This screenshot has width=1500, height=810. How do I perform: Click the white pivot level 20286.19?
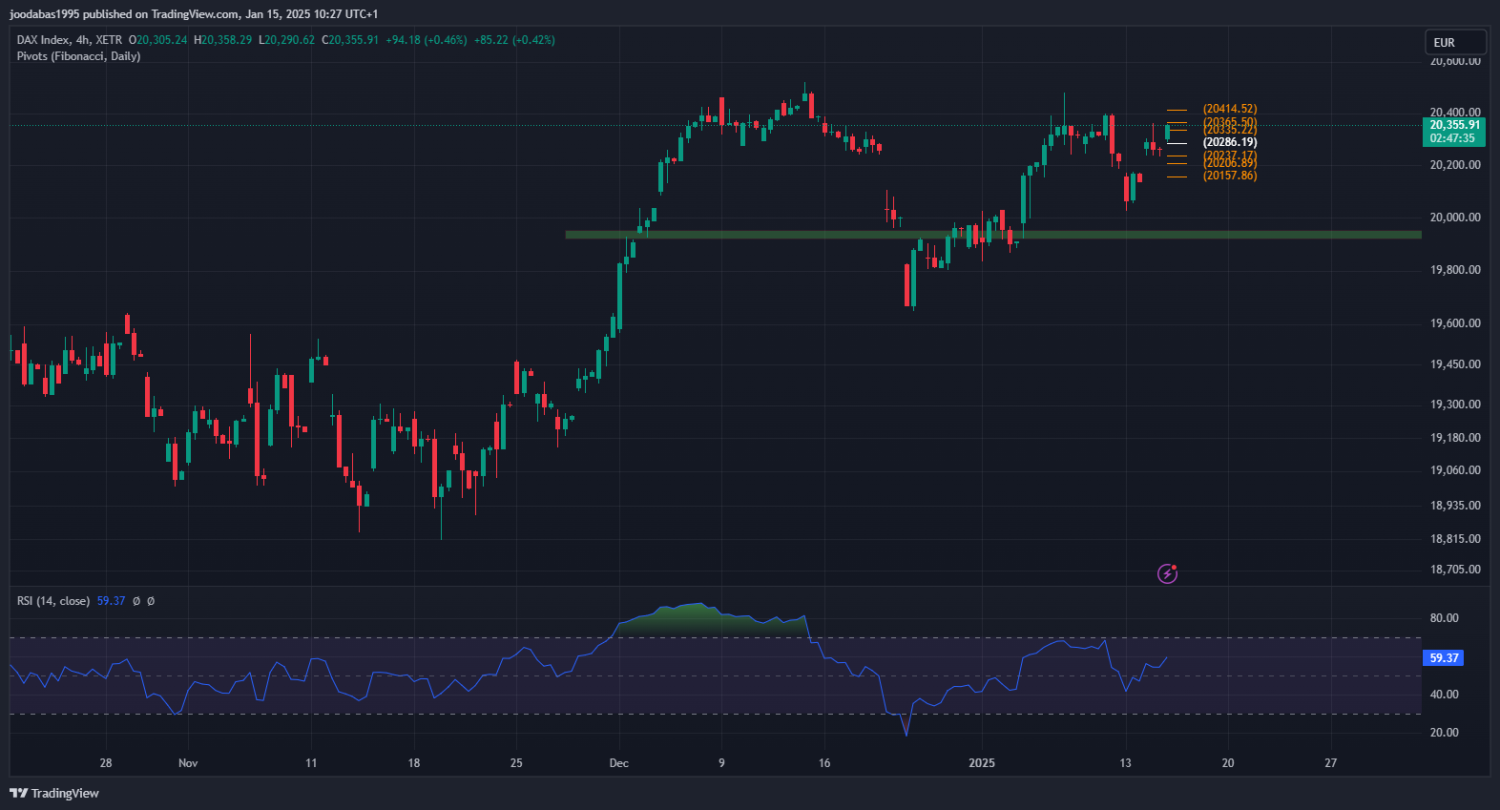point(1229,143)
